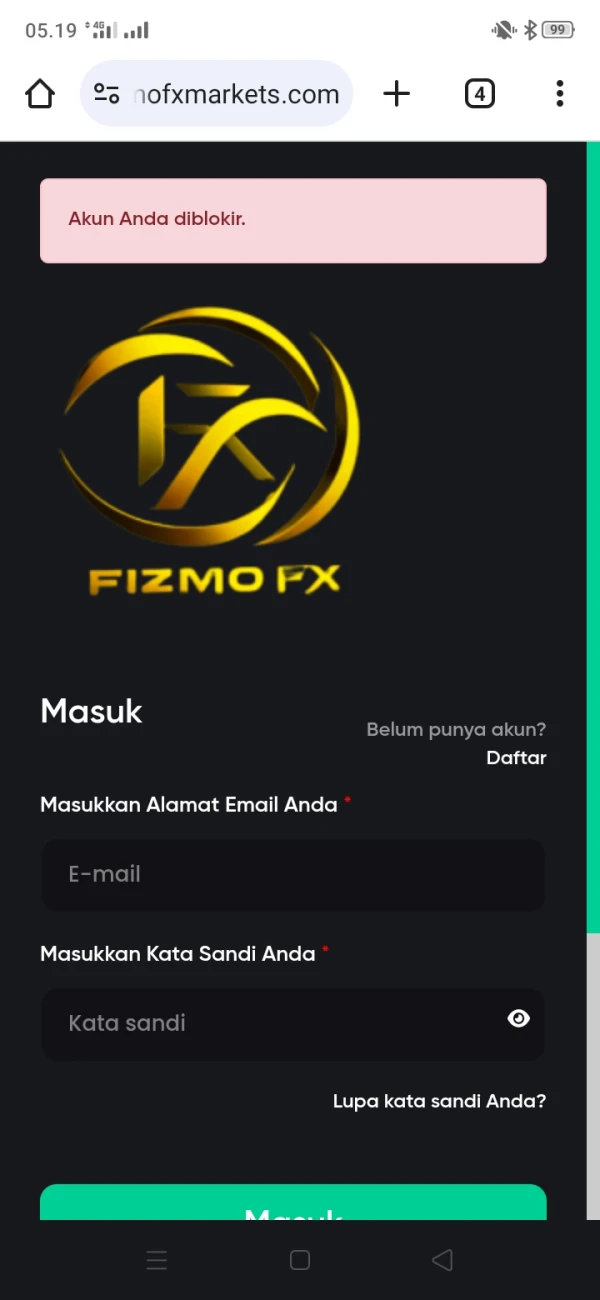
Task: Click Lupa kata sandi Anda link
Action: click(x=439, y=1102)
